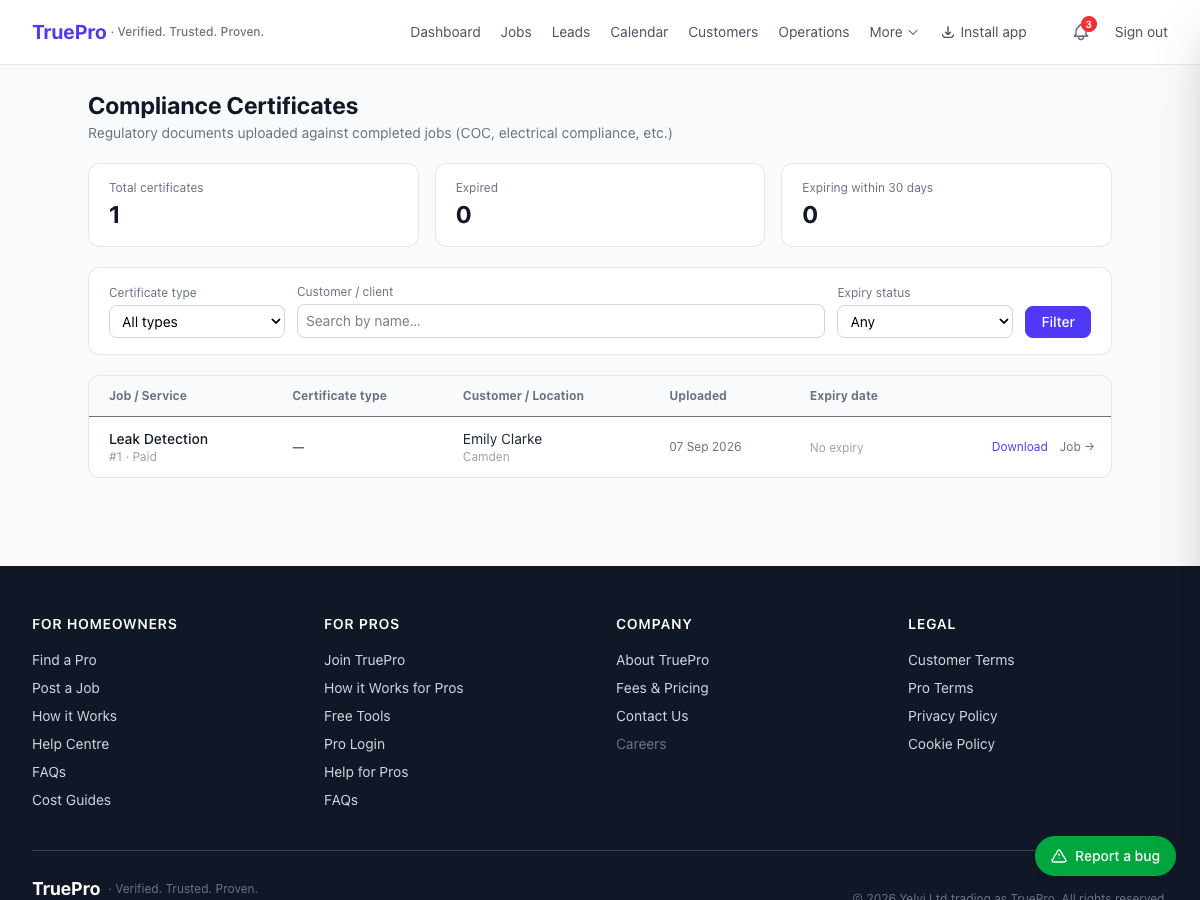Open the Leads page
This screenshot has width=1200, height=900.
point(571,32)
